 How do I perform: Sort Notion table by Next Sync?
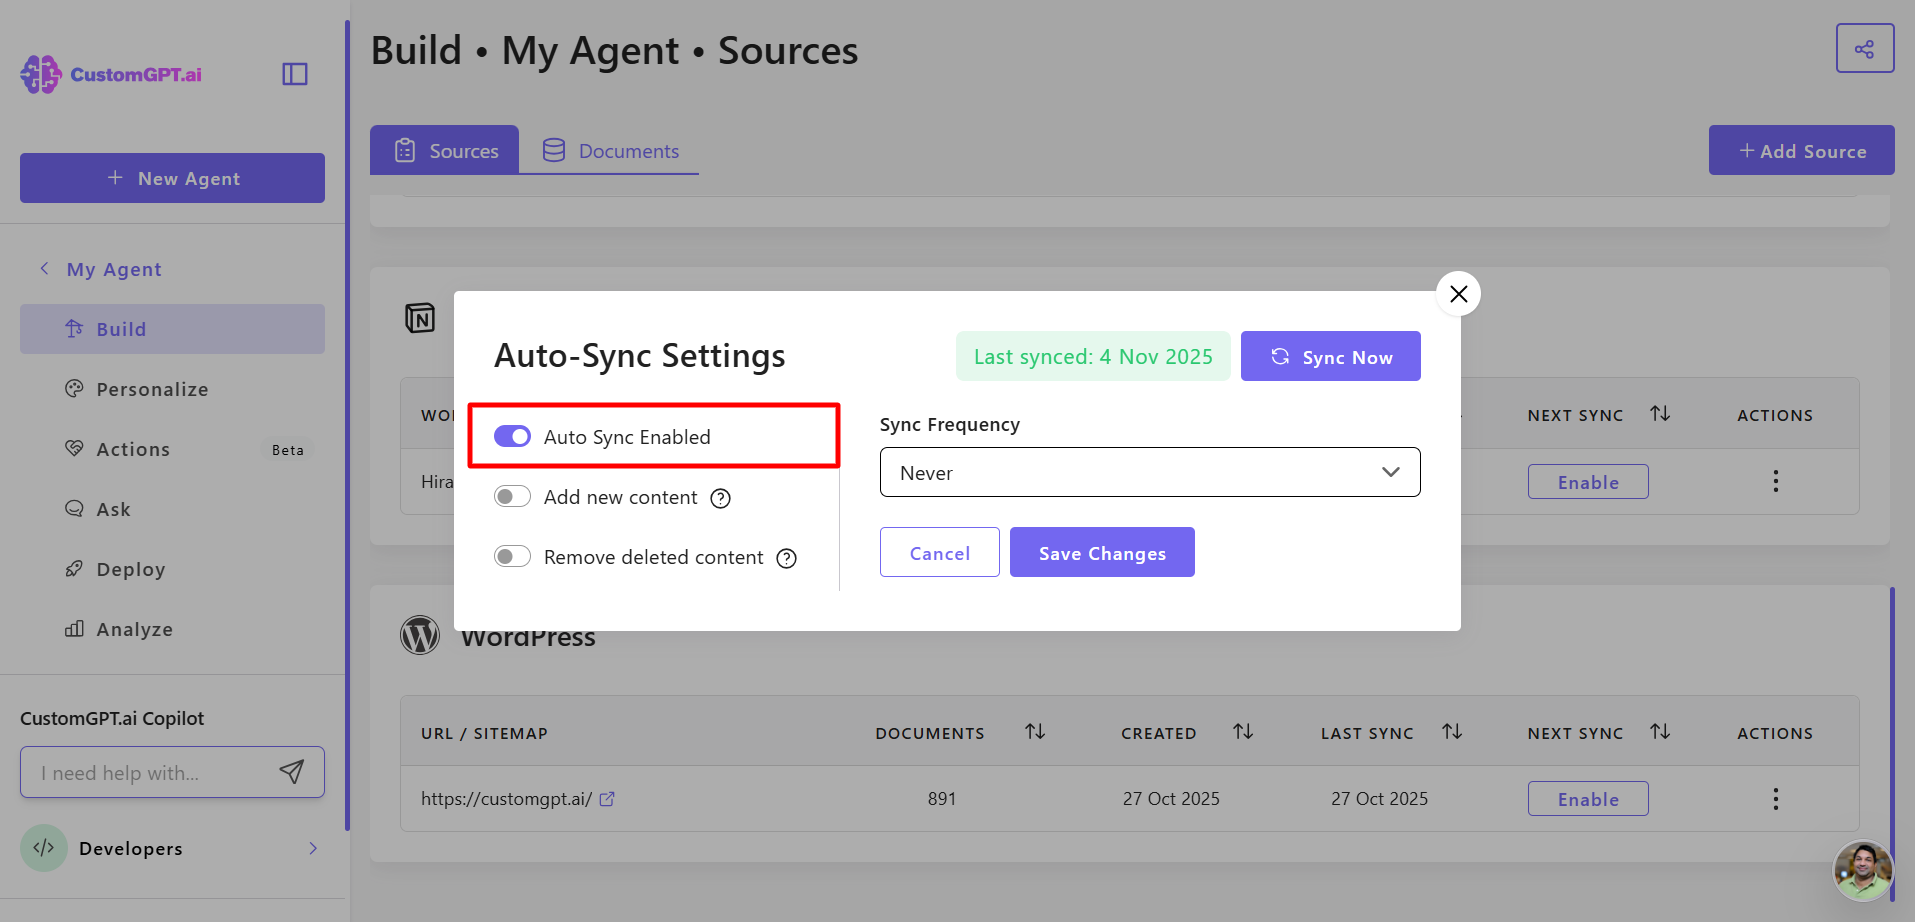click(1660, 414)
